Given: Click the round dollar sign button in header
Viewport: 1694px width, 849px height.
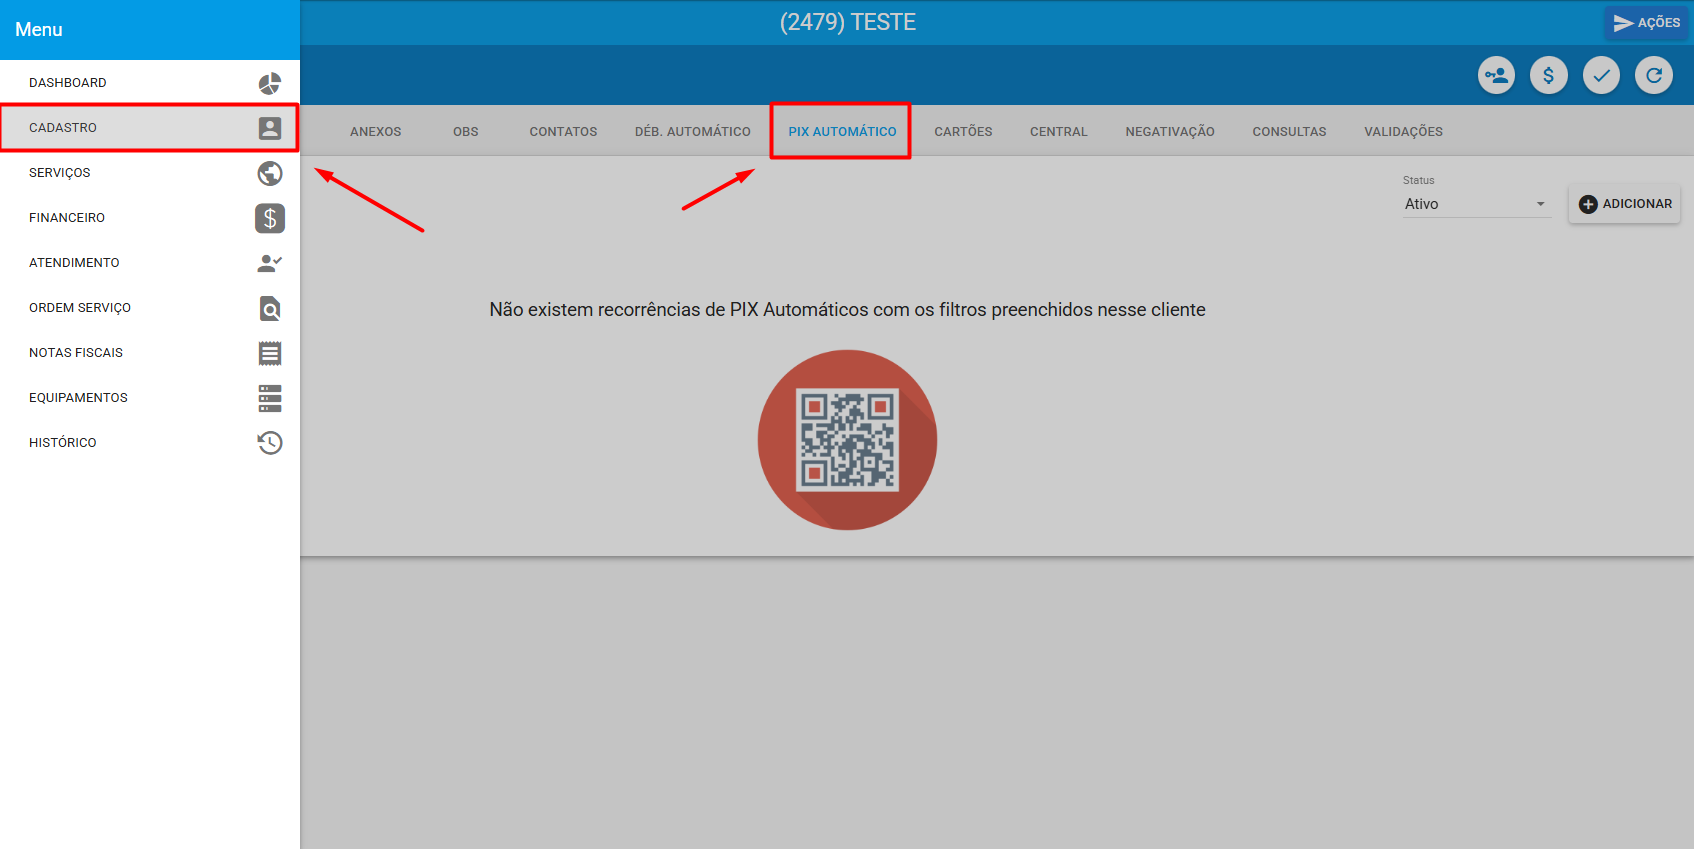Looking at the screenshot, I should coord(1549,75).
